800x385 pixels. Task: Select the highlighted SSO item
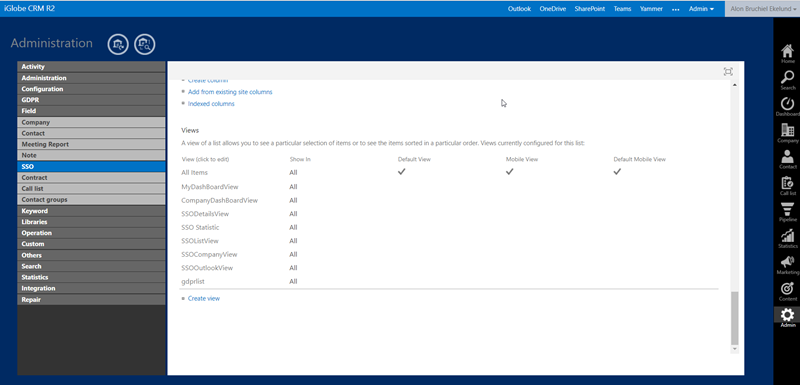(91, 167)
